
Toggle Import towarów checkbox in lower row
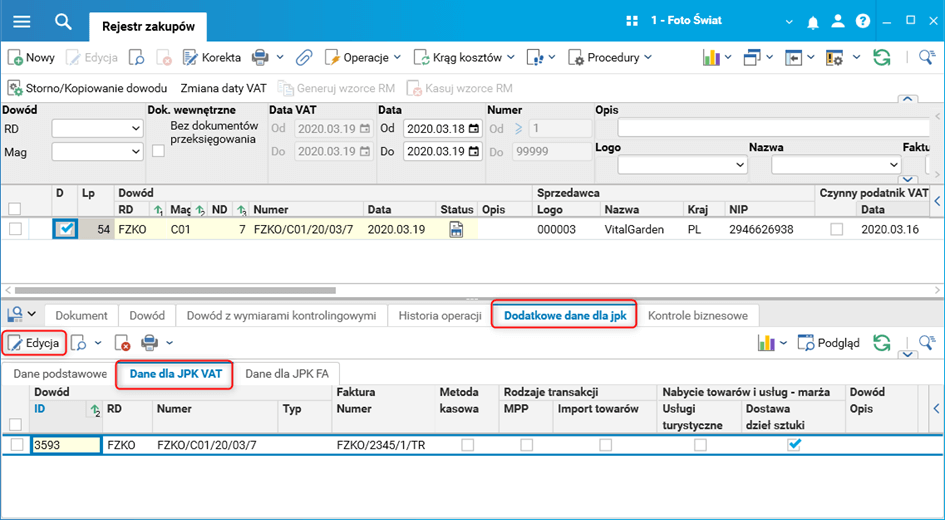606,445
